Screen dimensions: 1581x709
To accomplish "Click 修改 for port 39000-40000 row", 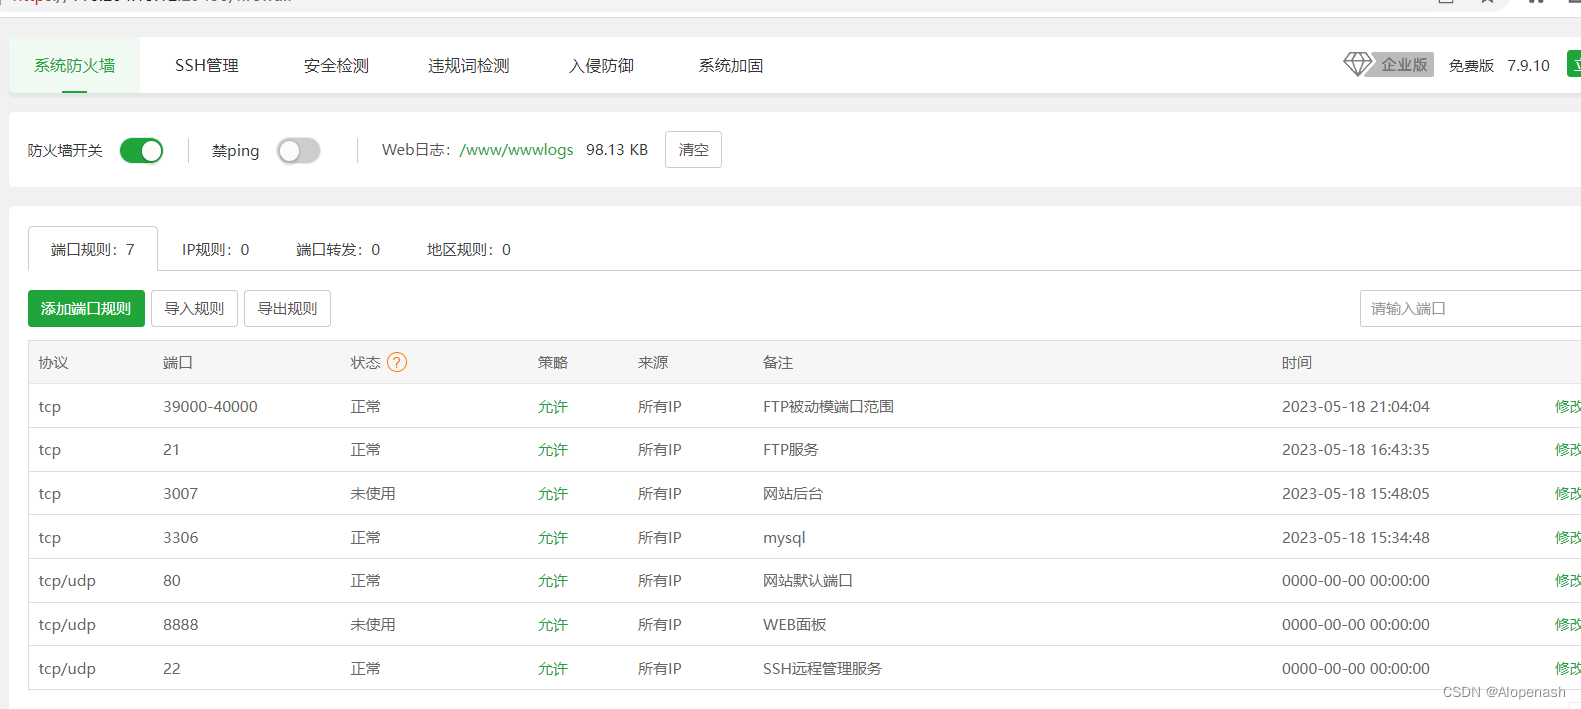I will 1567,406.
